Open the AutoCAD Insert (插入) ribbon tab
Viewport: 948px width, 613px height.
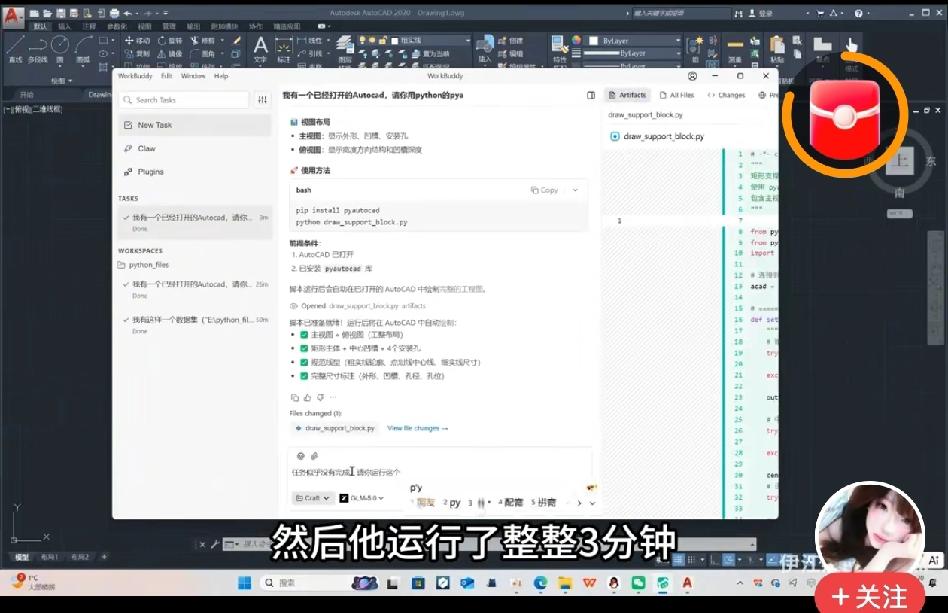(64, 27)
